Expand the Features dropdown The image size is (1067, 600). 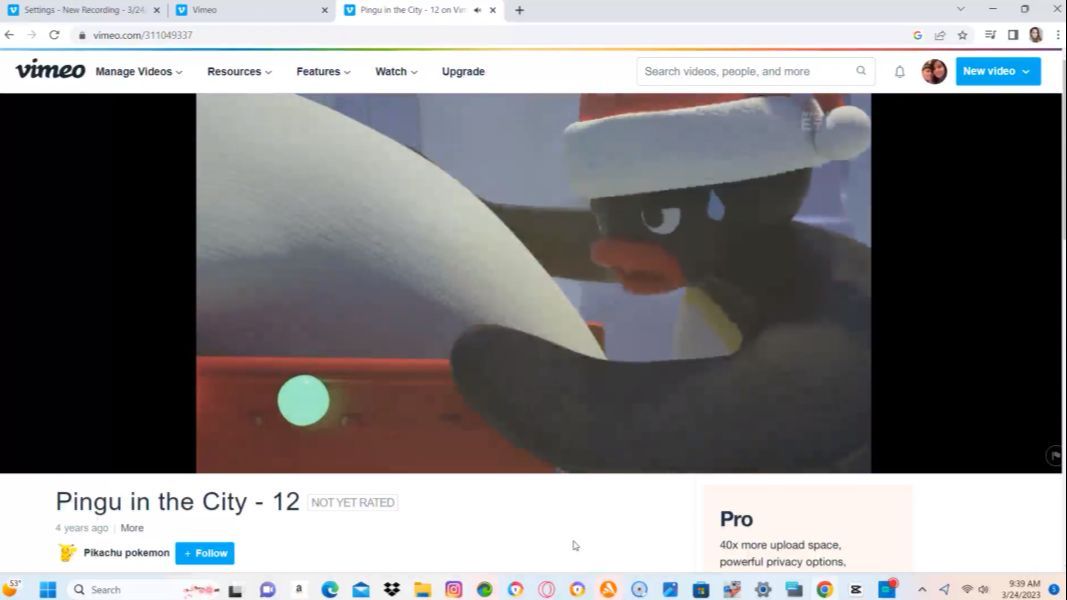323,71
